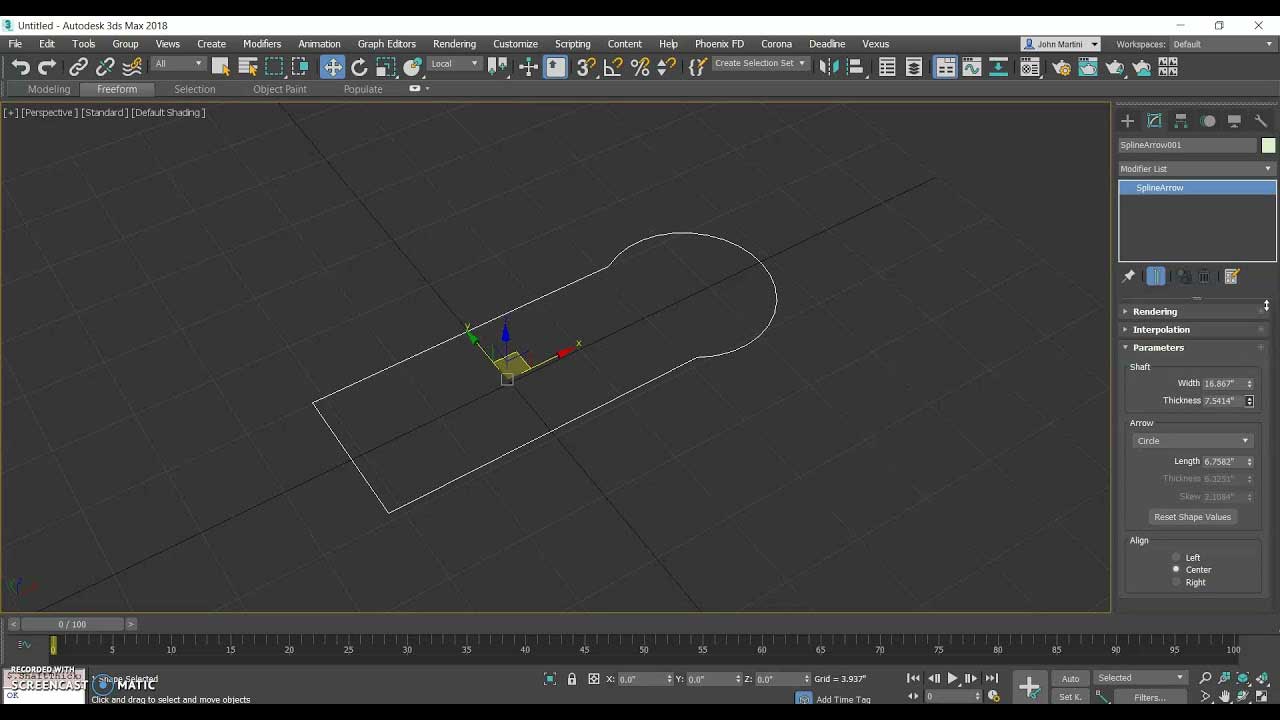Click the Reset Shape Values button
The image size is (1280, 720).
[x=1192, y=517]
